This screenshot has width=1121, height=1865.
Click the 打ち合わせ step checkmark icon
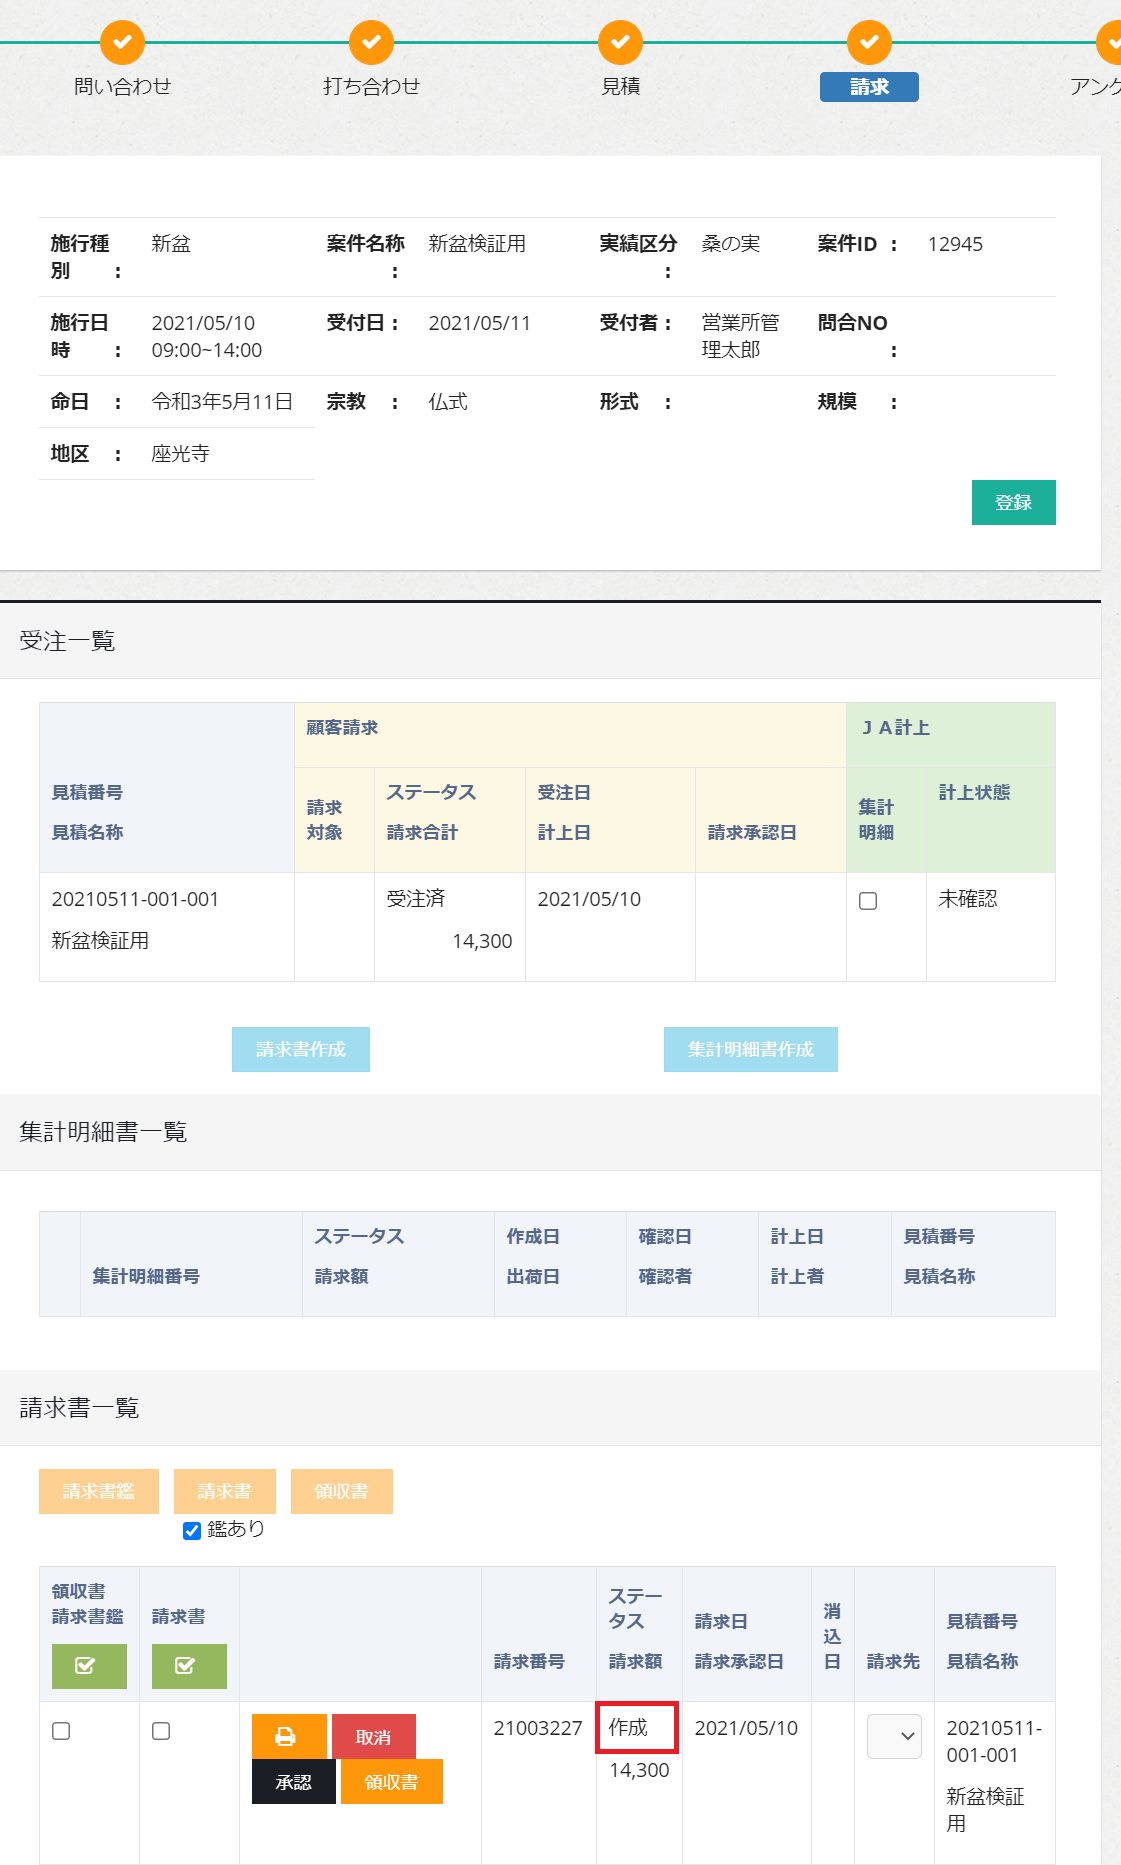point(371,42)
